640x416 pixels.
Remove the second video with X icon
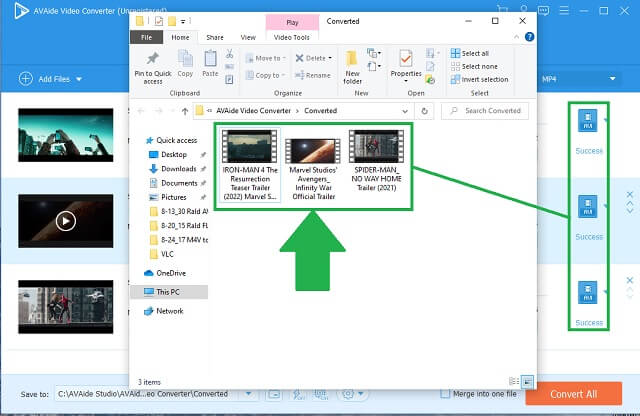tap(629, 195)
